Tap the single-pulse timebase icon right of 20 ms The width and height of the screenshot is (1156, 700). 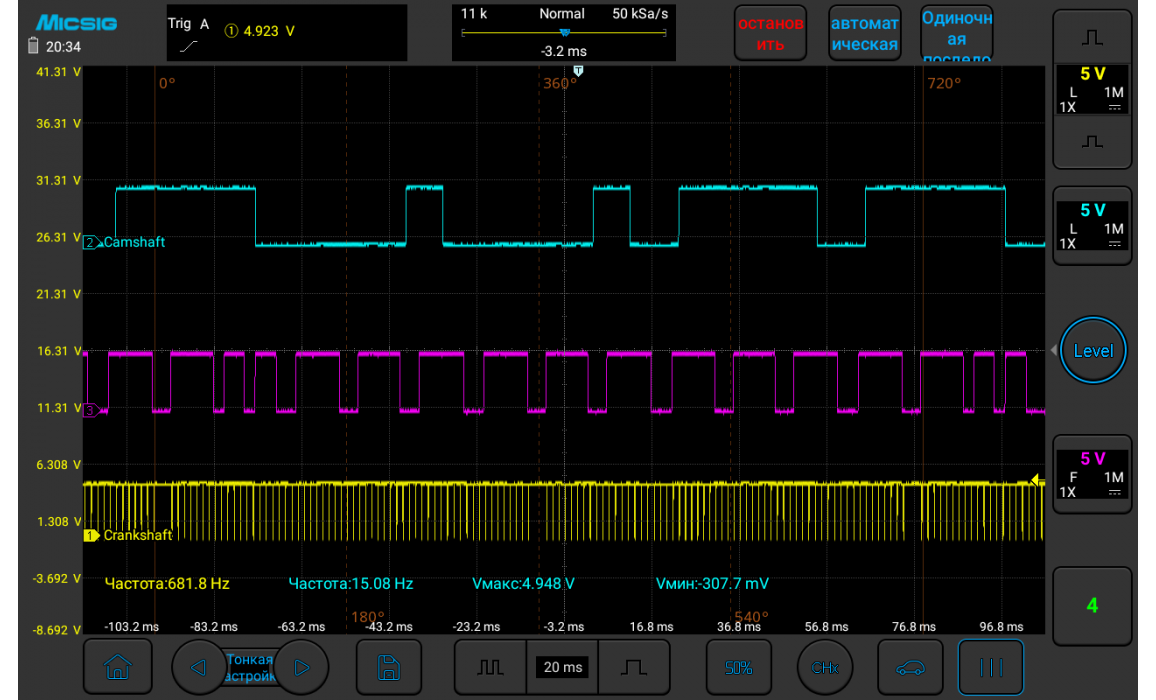point(634,667)
